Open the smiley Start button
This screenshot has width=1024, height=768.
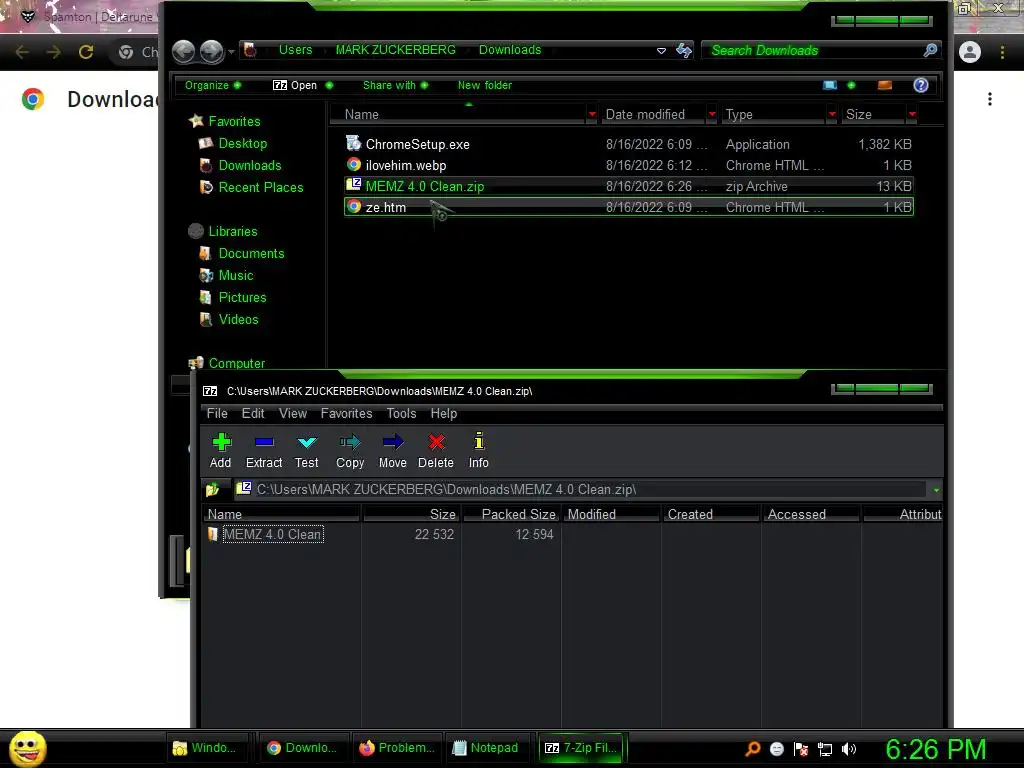[27, 748]
